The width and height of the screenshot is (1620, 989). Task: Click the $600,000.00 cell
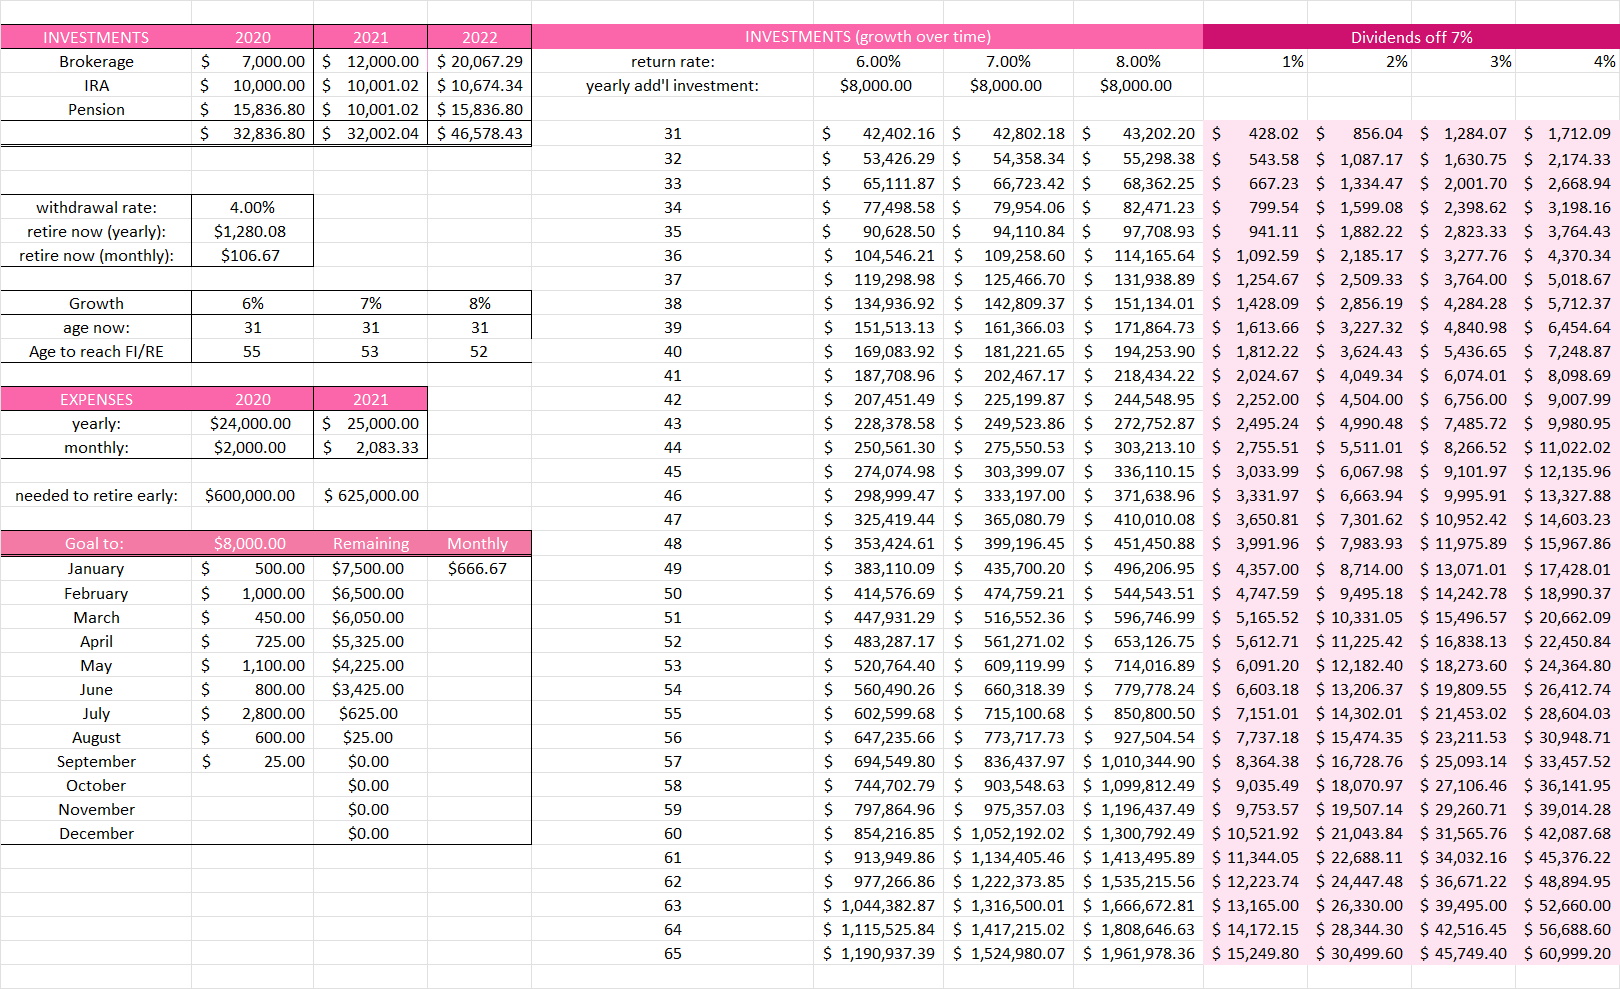pyautogui.click(x=252, y=495)
